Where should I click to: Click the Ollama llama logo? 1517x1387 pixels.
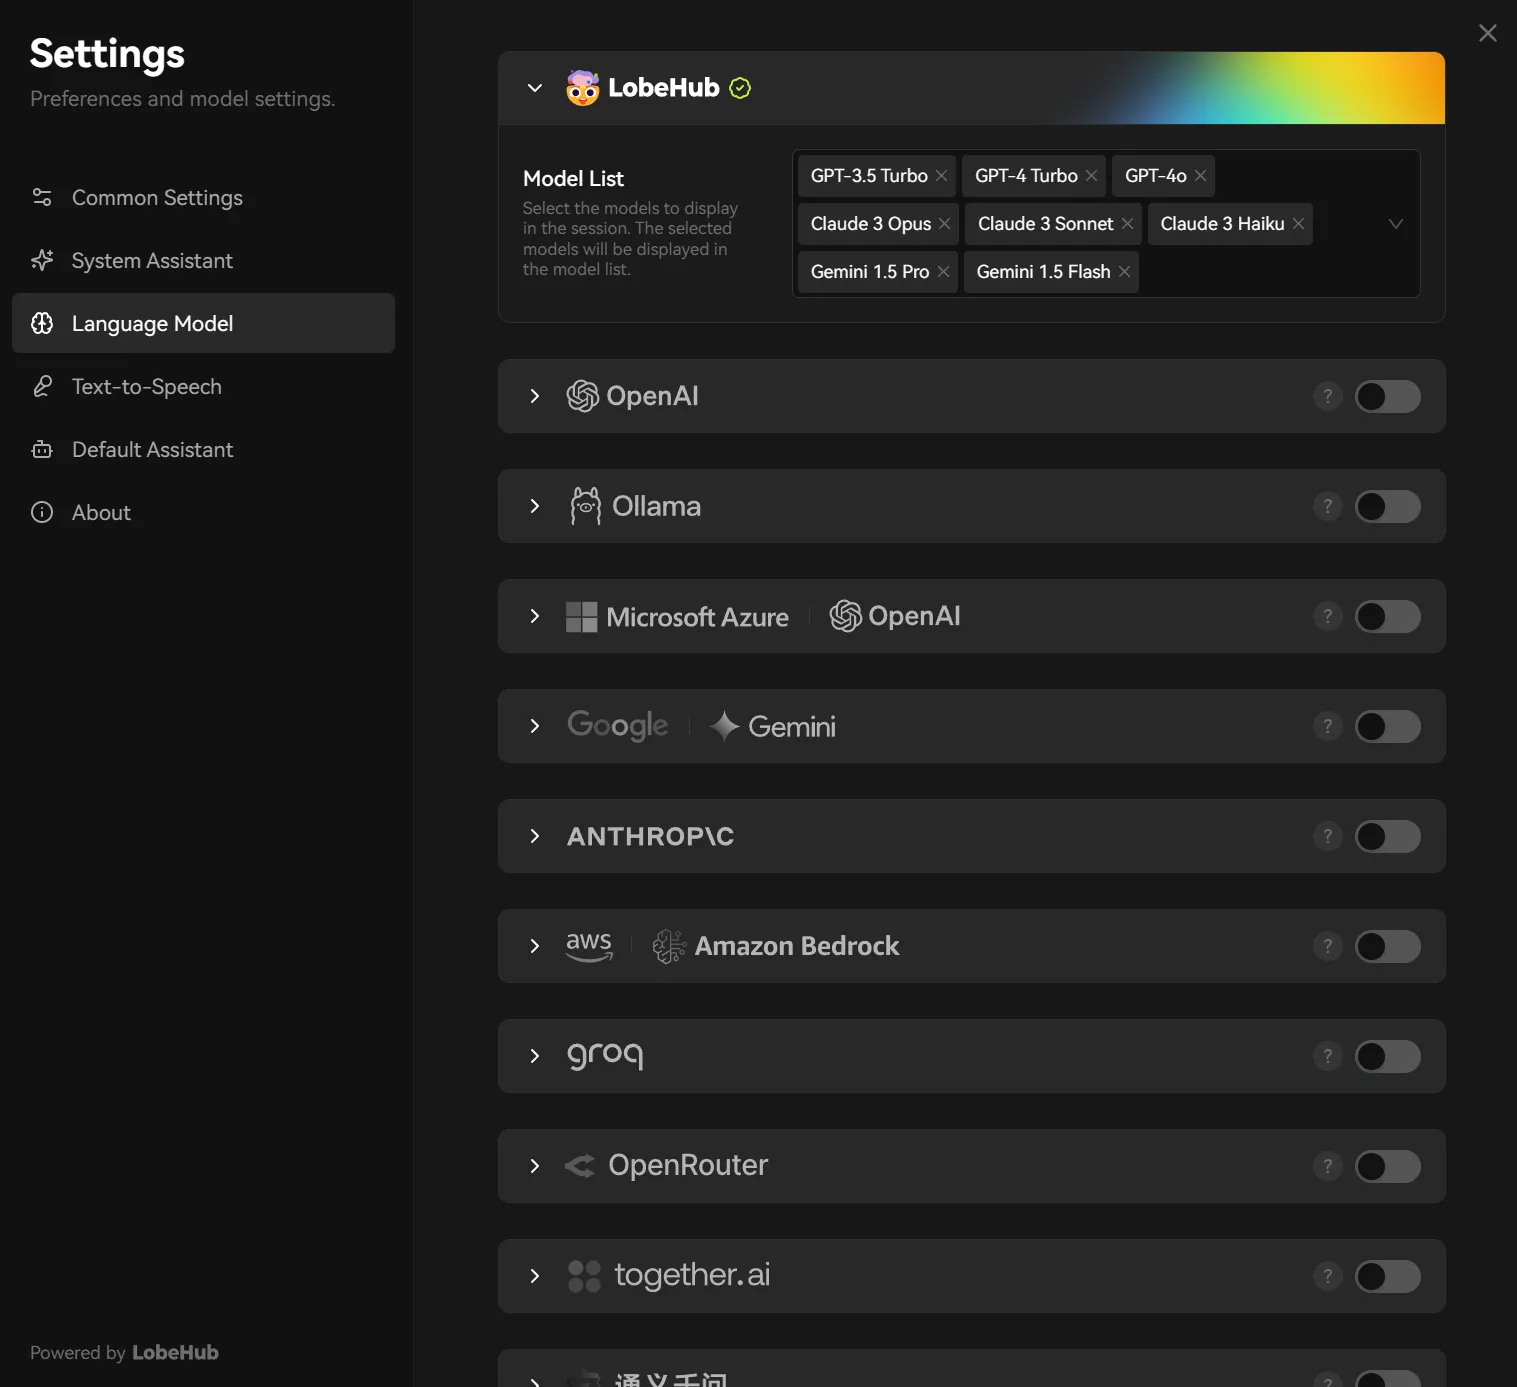coord(585,506)
